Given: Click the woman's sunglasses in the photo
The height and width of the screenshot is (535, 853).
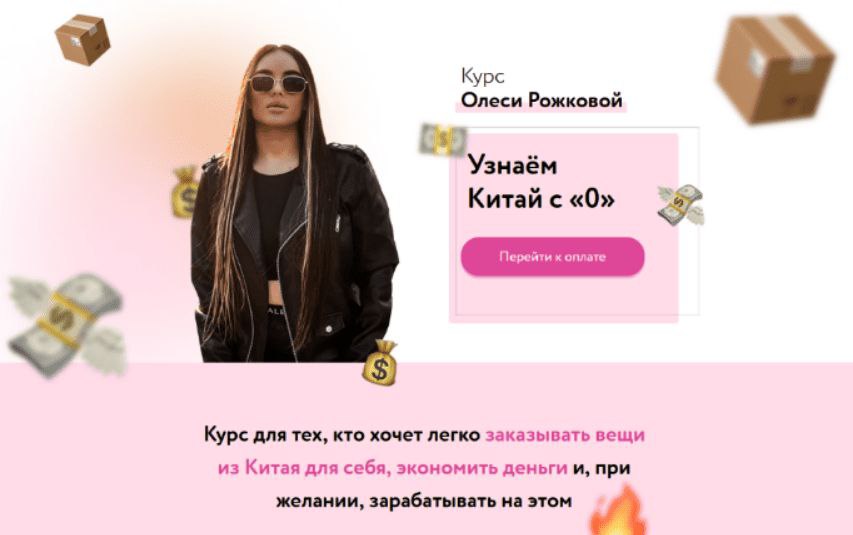Looking at the screenshot, I should click(x=279, y=84).
